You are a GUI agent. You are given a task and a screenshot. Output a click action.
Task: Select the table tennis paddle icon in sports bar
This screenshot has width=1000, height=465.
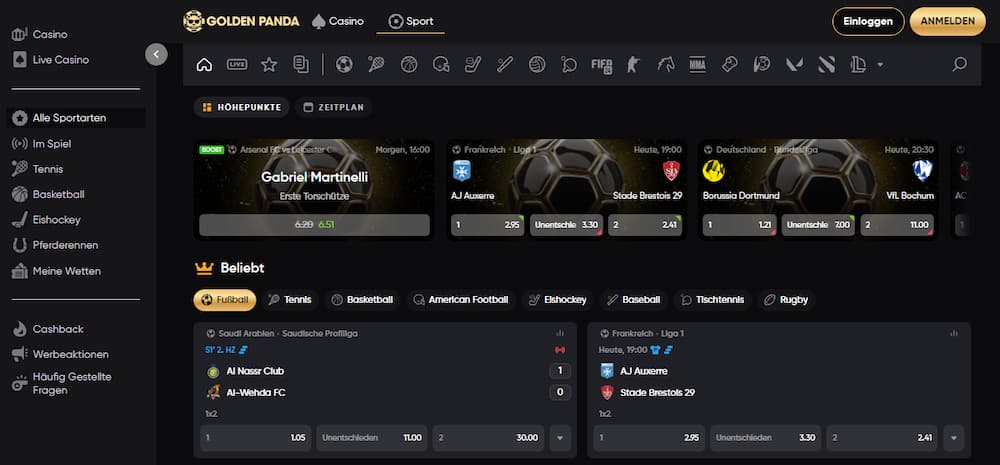pos(569,64)
